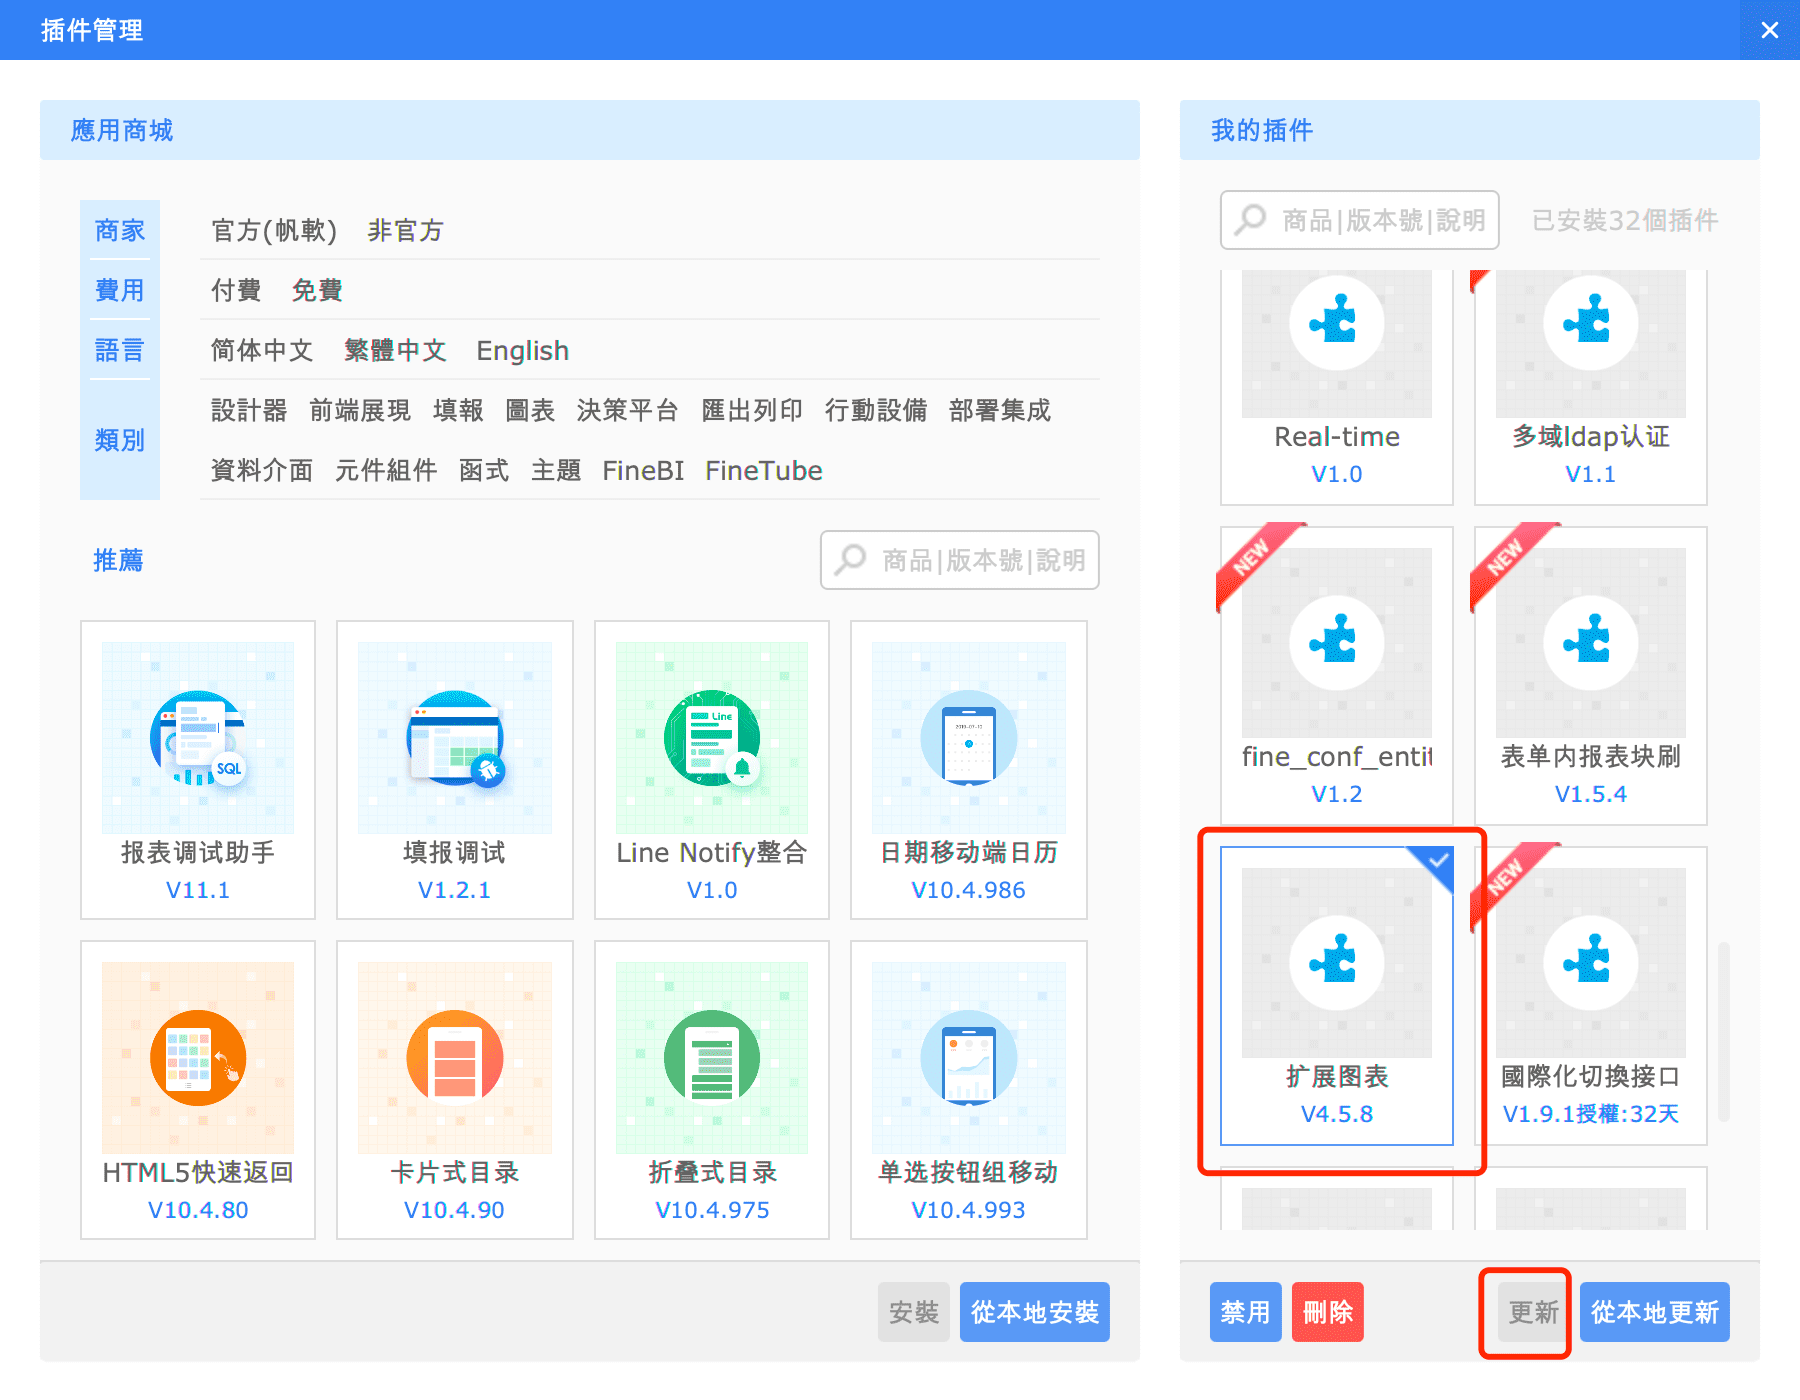
Task: Show 付費 paid plugins
Action: click(x=236, y=291)
